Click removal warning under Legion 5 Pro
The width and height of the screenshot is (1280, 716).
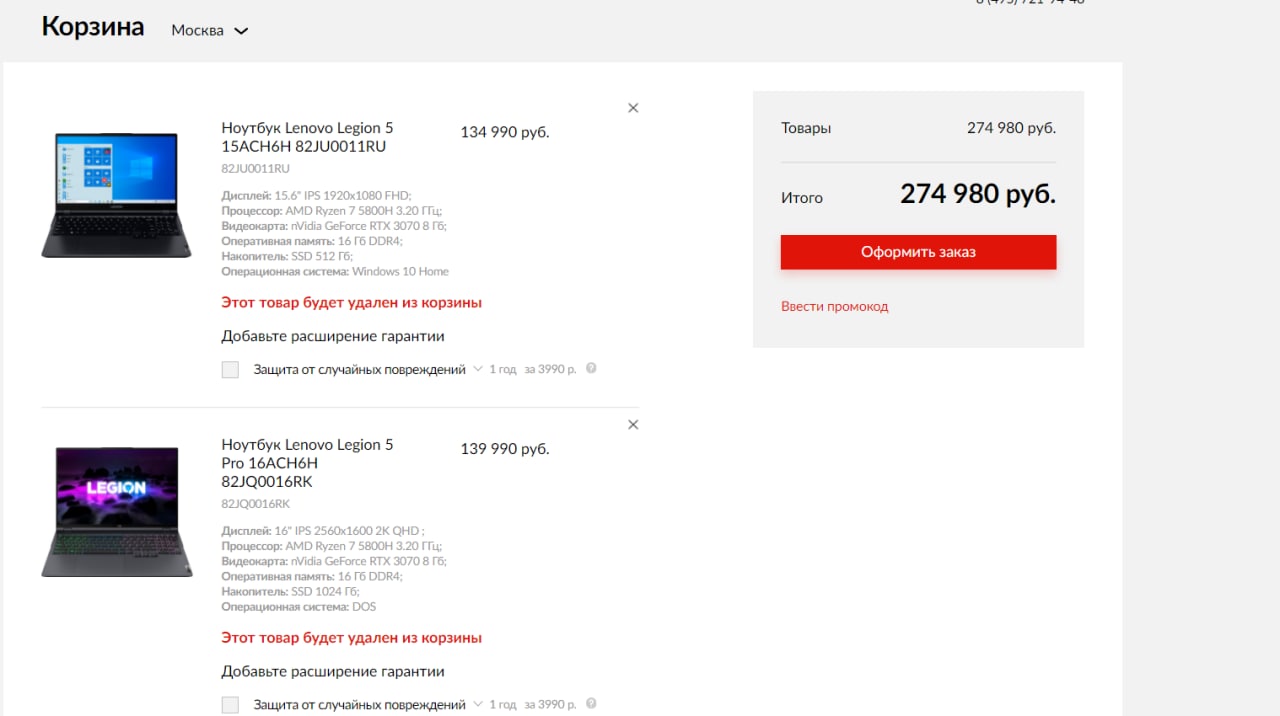click(x=351, y=637)
